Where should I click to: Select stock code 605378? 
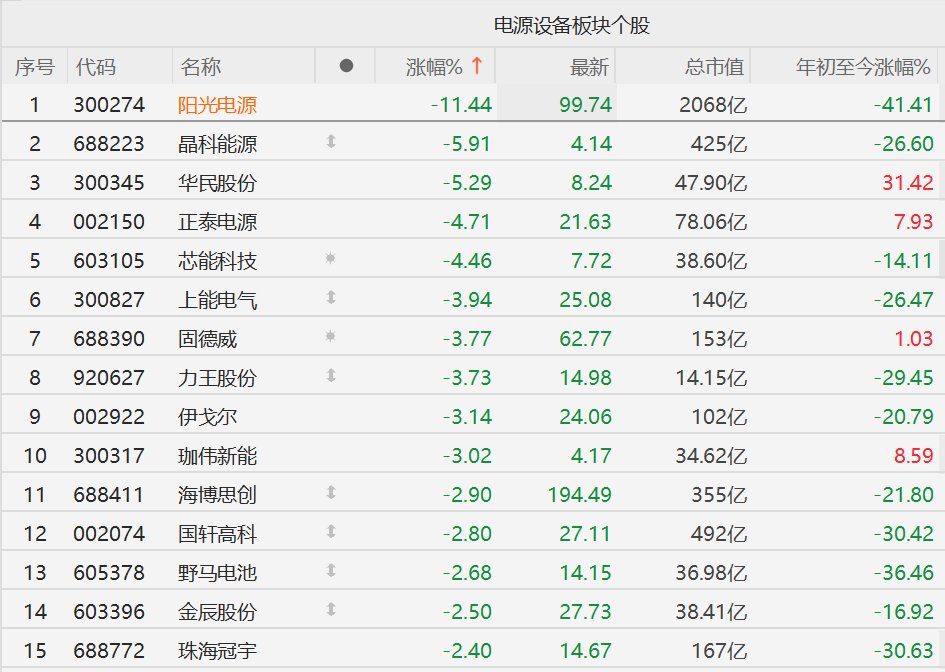109,573
